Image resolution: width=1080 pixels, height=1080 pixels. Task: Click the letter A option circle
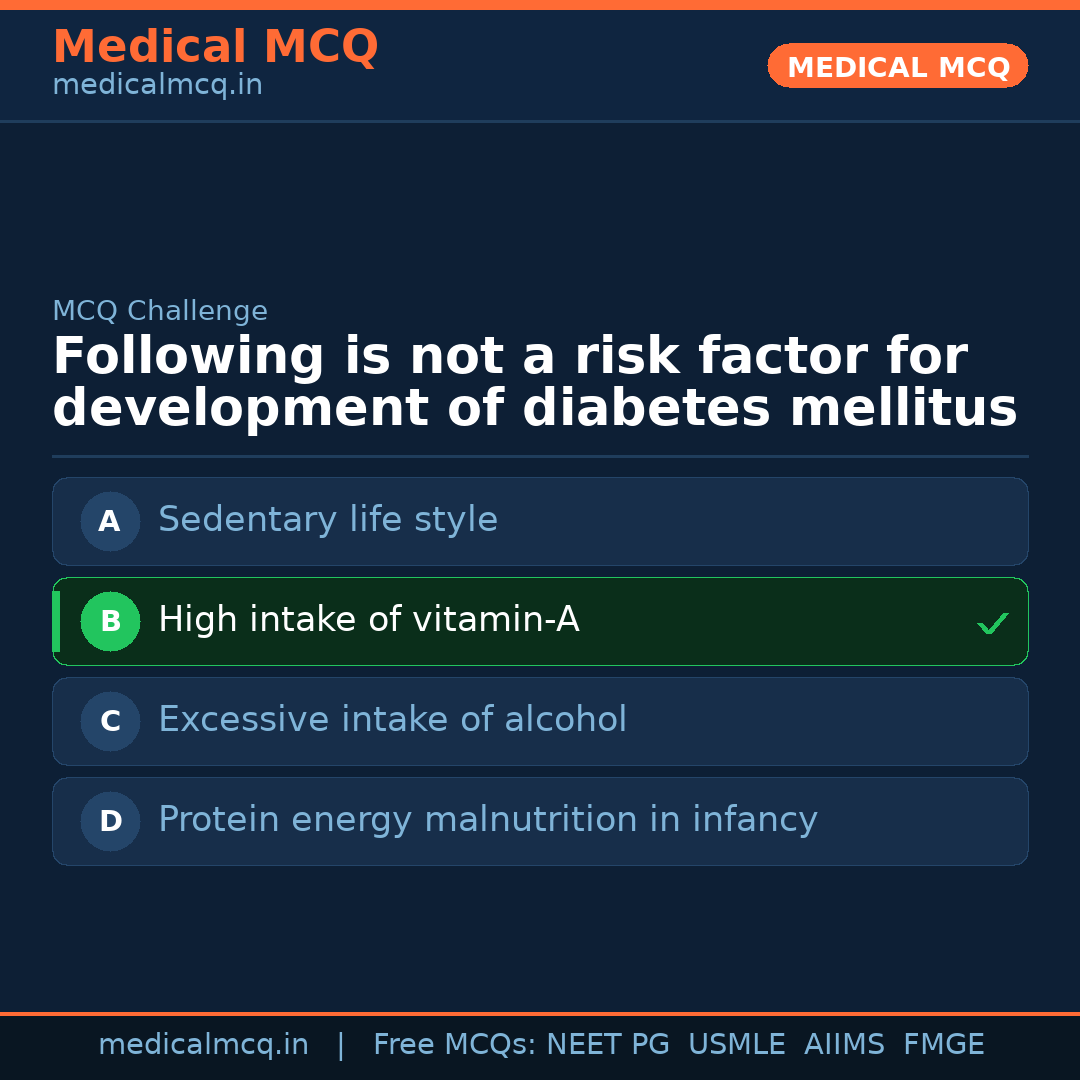(110, 521)
